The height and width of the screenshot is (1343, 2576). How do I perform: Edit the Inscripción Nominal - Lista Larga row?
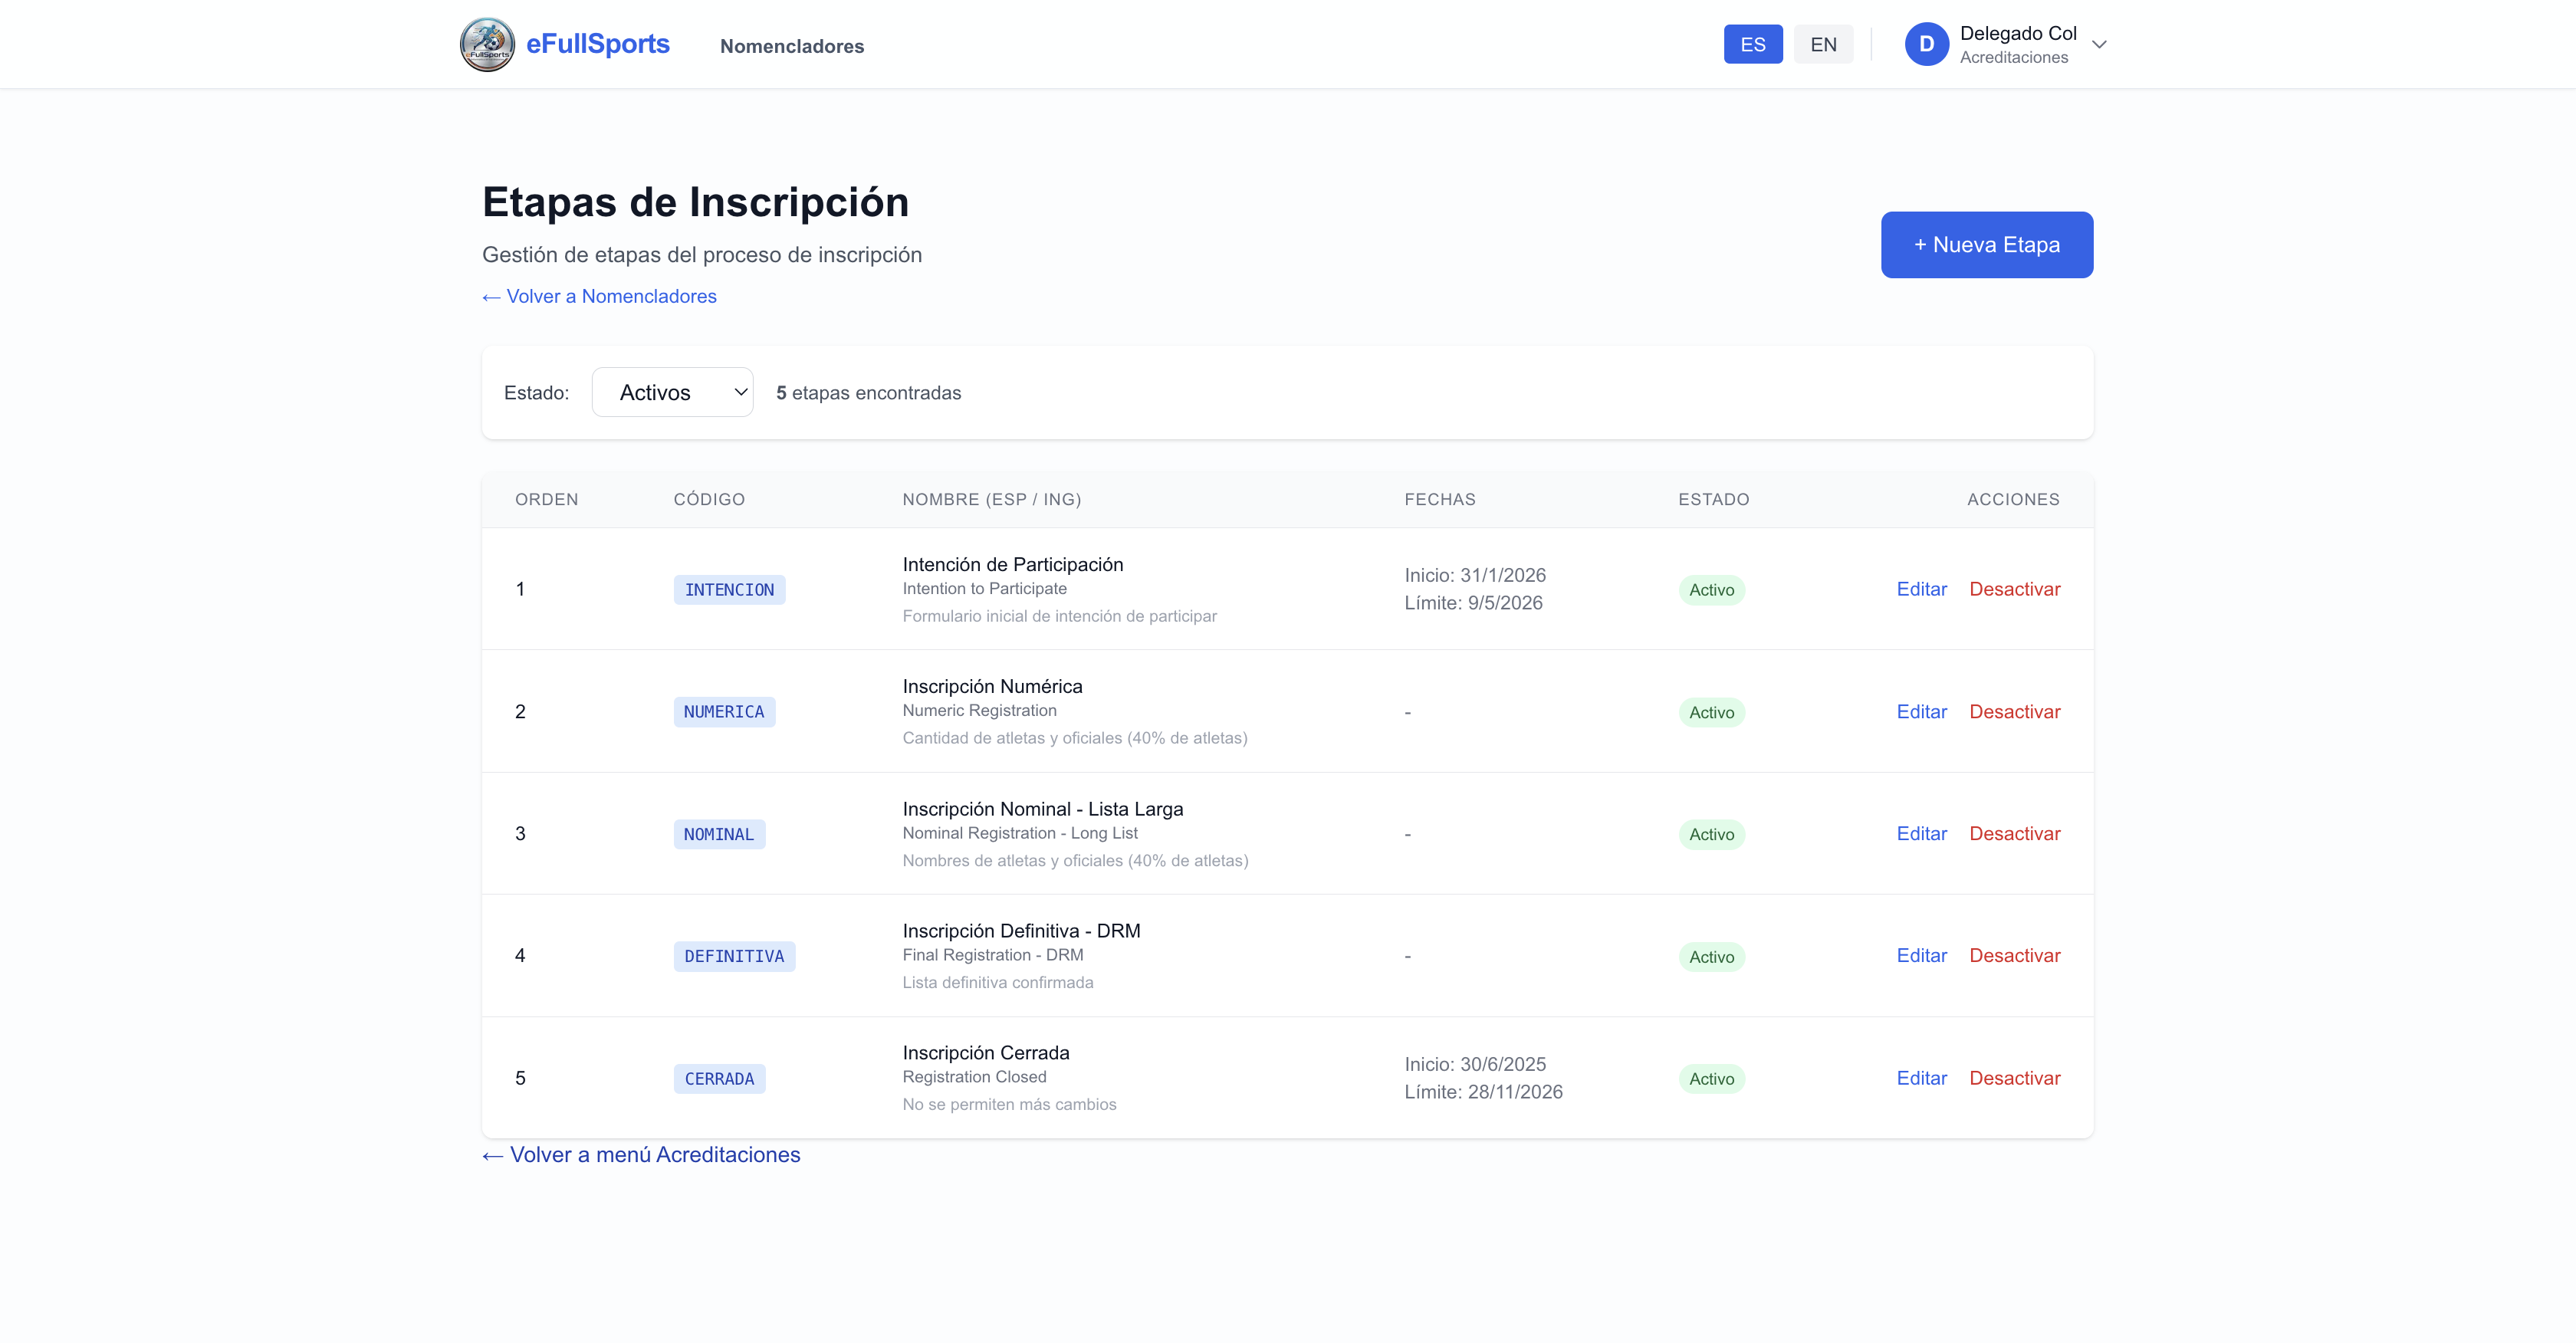click(x=1921, y=833)
